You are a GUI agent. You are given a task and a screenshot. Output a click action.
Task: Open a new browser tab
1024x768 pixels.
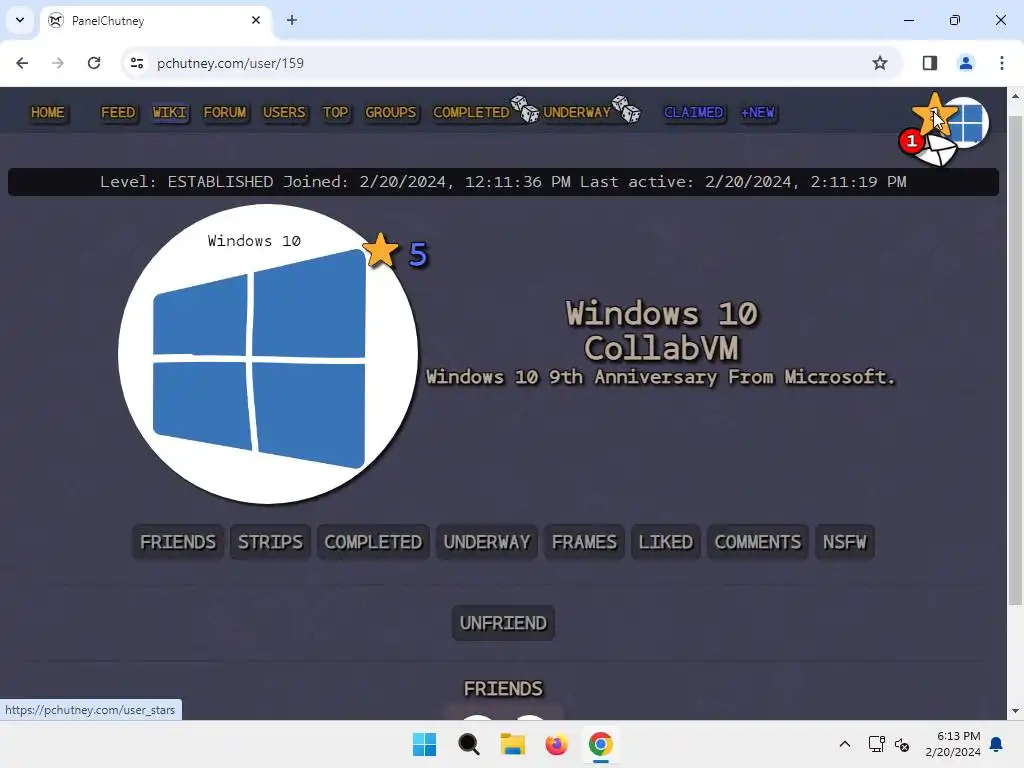292,20
